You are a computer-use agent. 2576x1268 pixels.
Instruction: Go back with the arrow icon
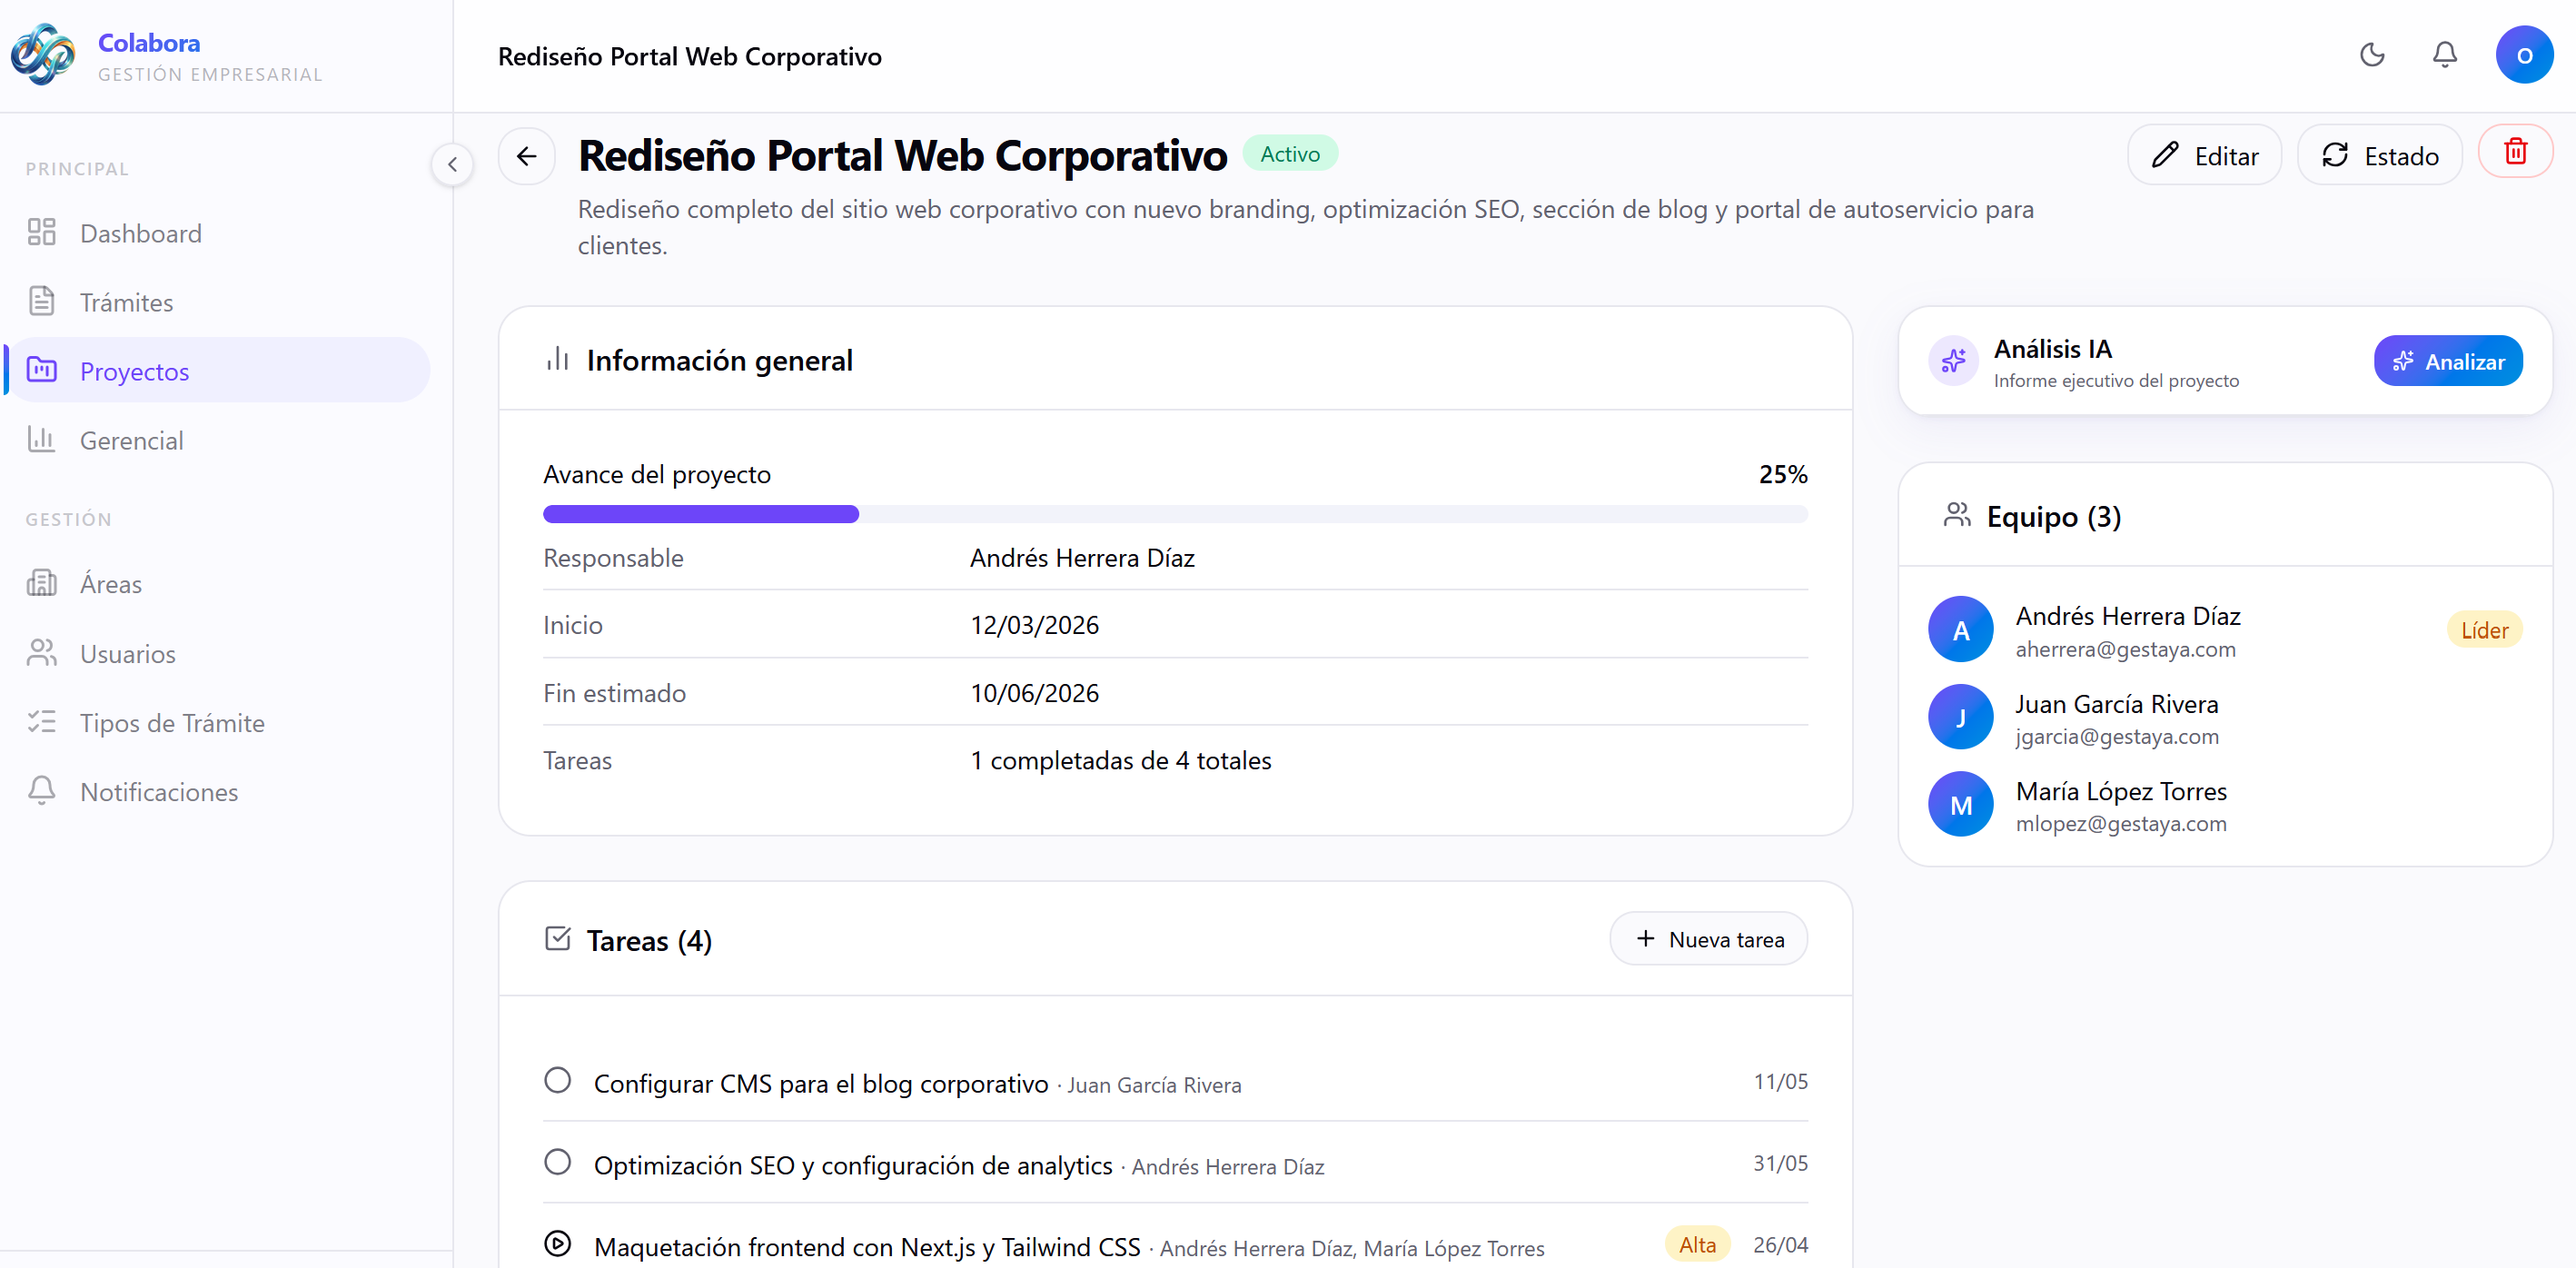[x=526, y=156]
